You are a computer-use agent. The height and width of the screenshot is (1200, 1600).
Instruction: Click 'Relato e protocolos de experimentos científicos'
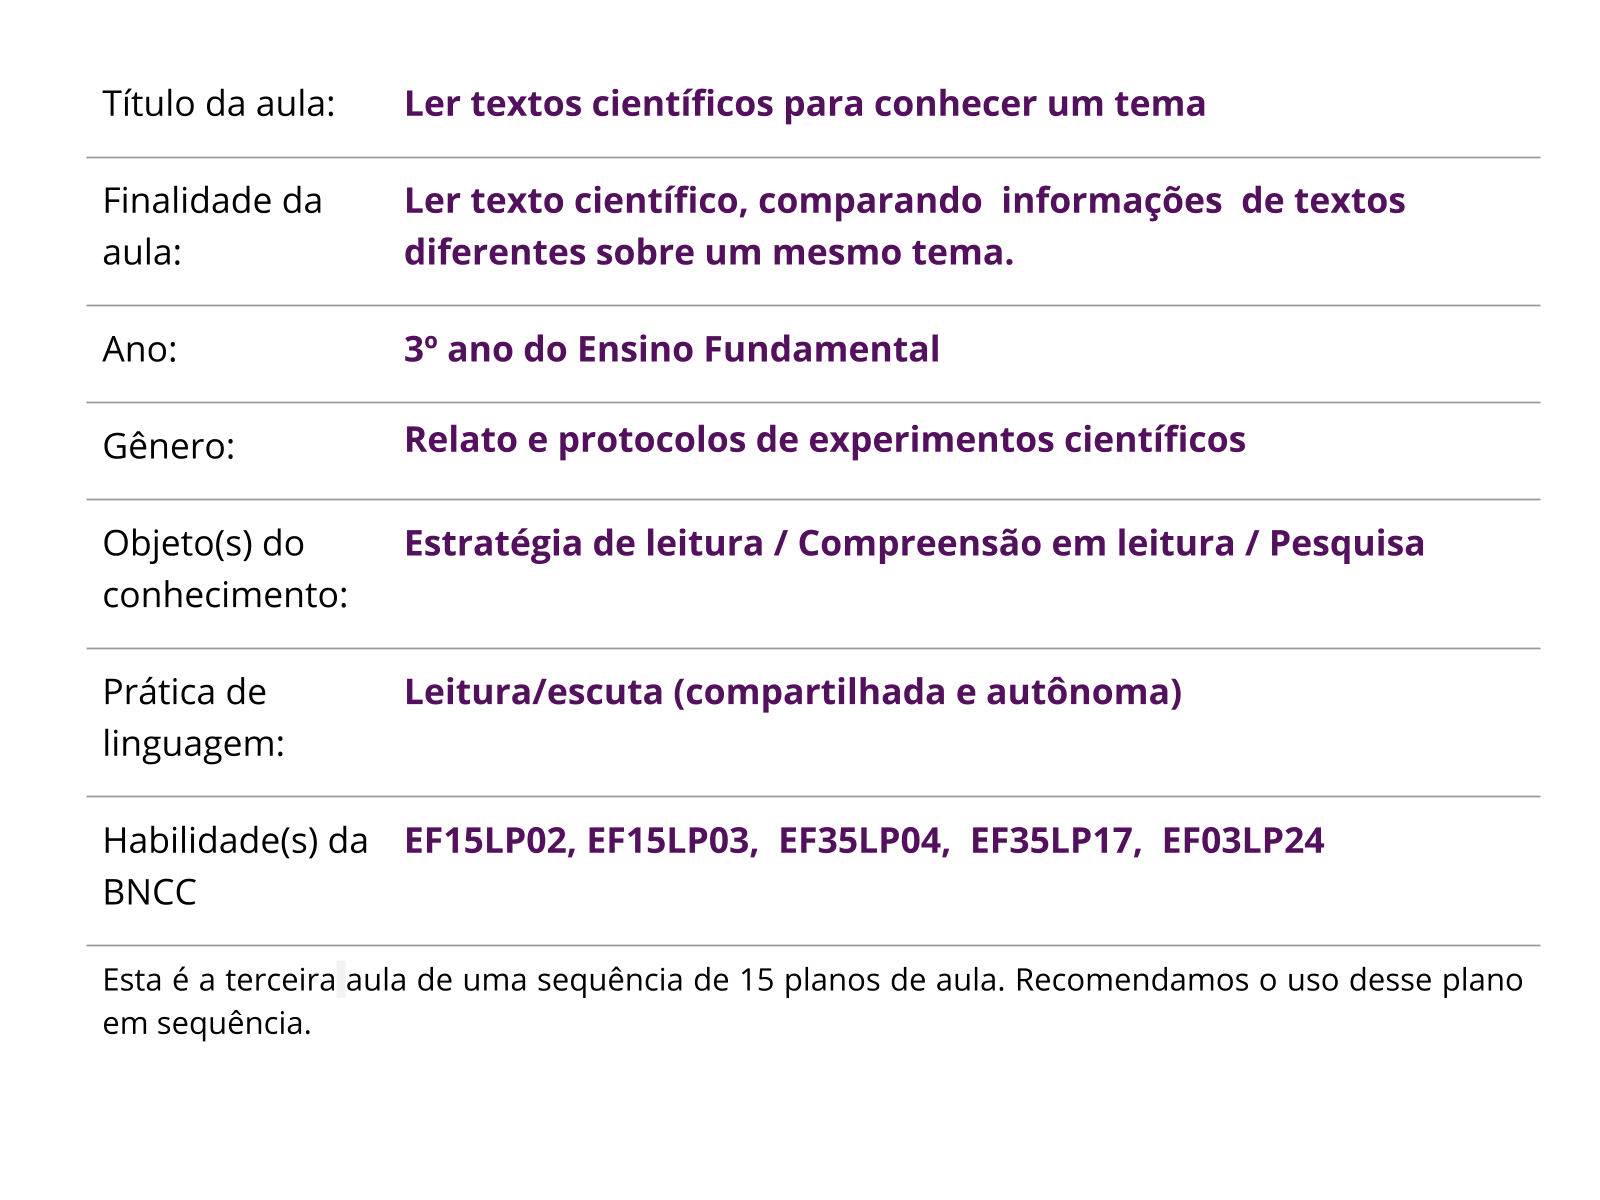(x=824, y=440)
